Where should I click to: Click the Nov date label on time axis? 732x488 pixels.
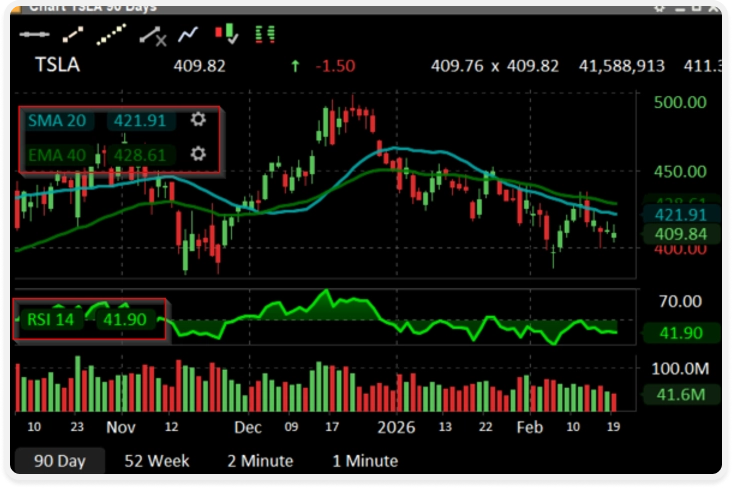(121, 427)
